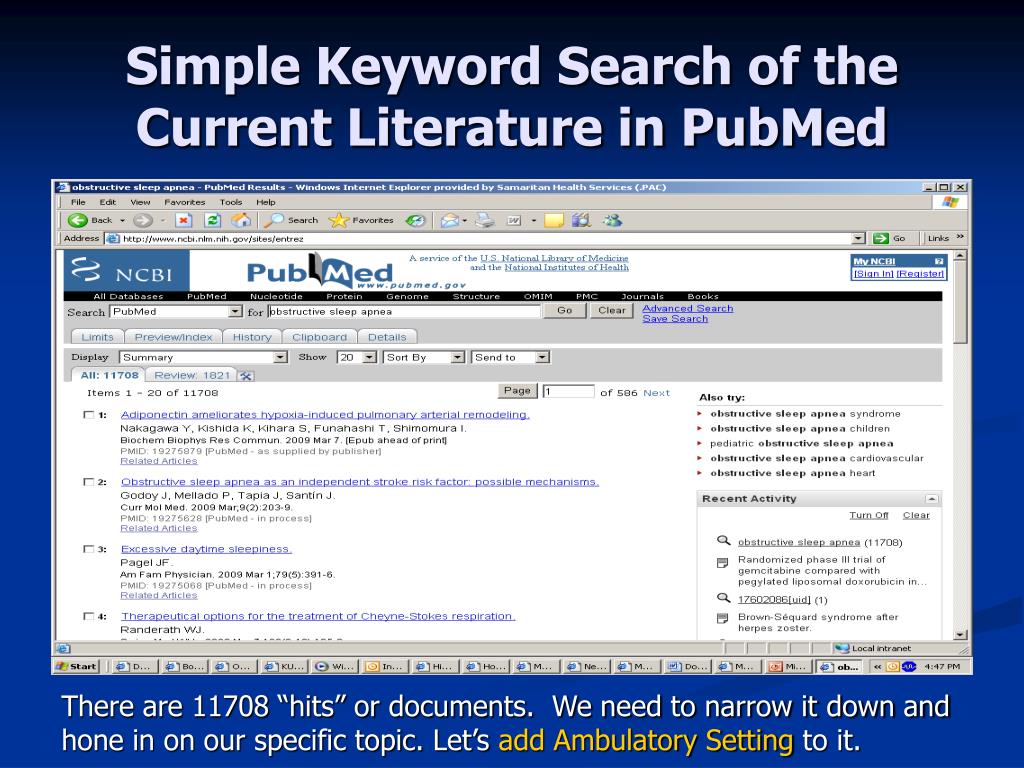Expand the Links toolbar chevron
Viewport: 1024px width, 768px height.
[x=960, y=237]
